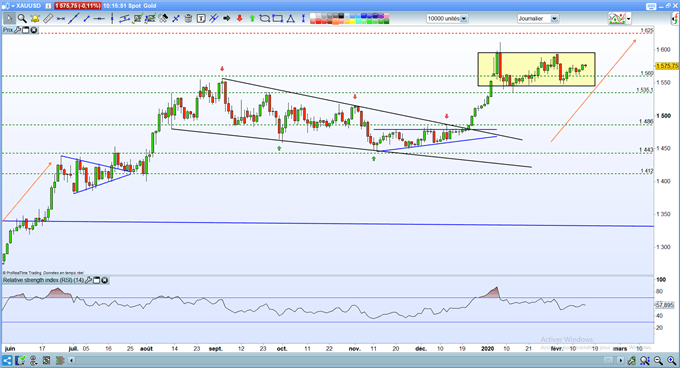680x368 pixels.
Task: Select the ellipse drawing tool
Action: pyautogui.click(x=265, y=19)
